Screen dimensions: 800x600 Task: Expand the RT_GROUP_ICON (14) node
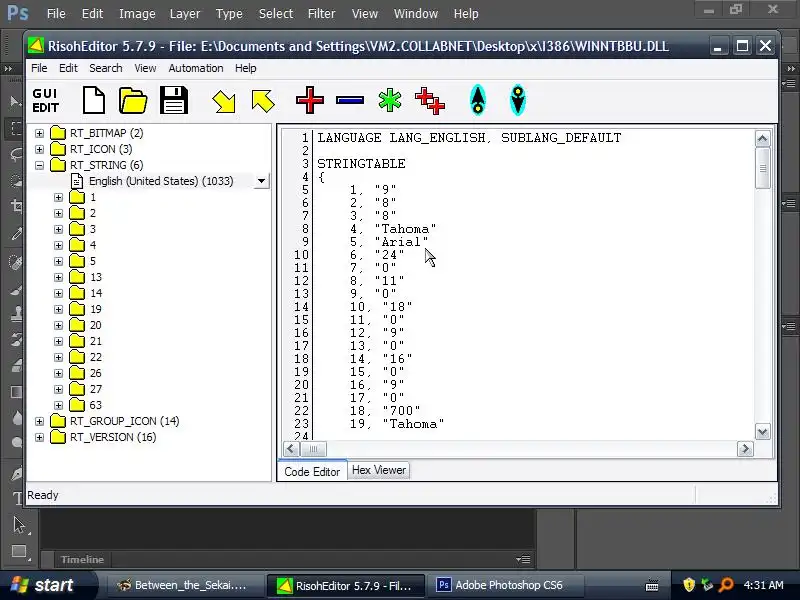coord(39,421)
